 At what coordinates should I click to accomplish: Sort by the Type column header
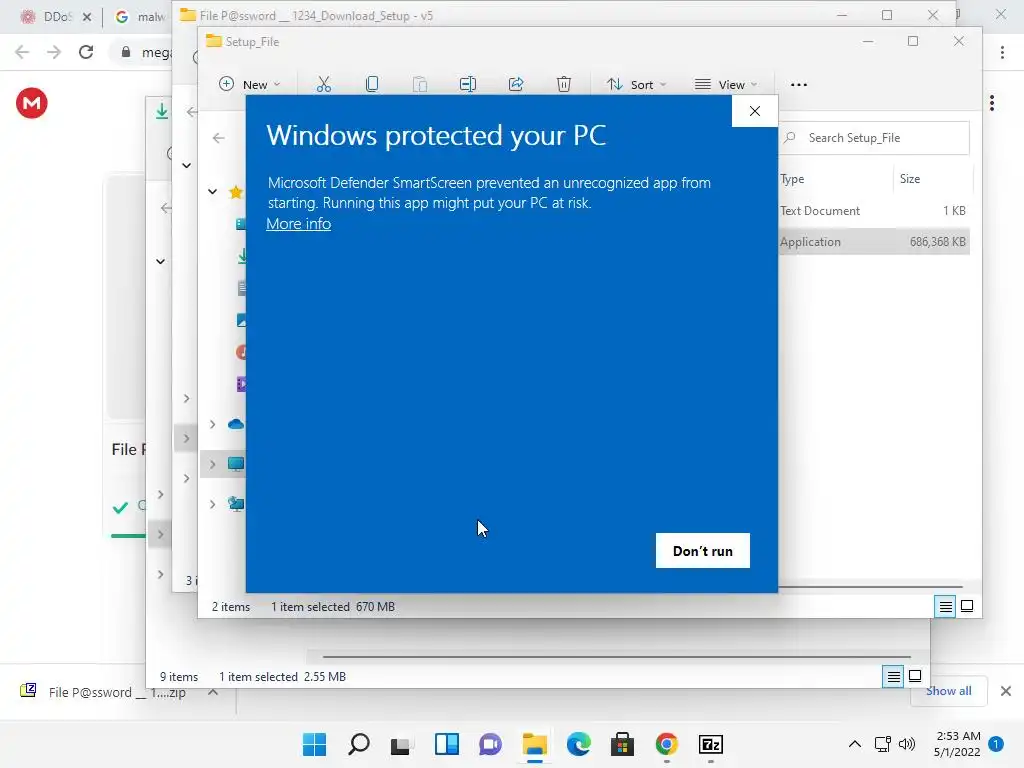792,179
